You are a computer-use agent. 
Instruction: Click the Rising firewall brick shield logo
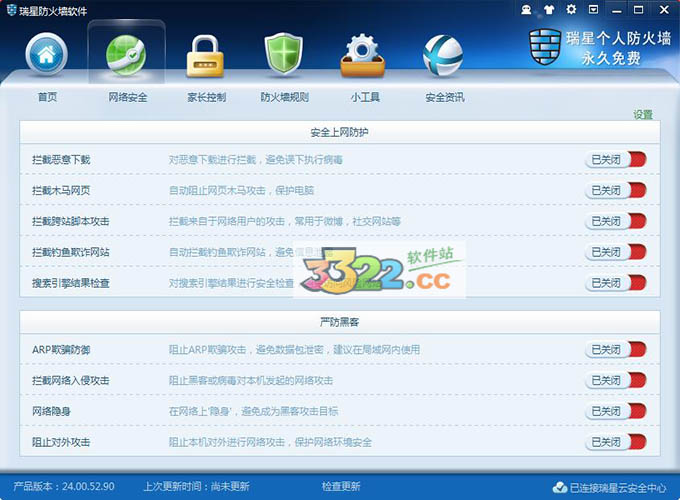pyautogui.click(x=545, y=47)
